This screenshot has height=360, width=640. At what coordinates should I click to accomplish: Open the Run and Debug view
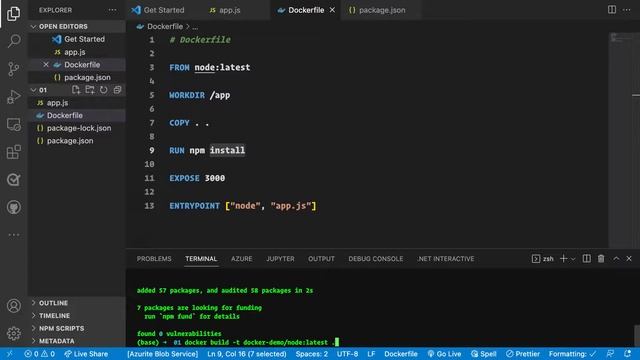(13, 97)
